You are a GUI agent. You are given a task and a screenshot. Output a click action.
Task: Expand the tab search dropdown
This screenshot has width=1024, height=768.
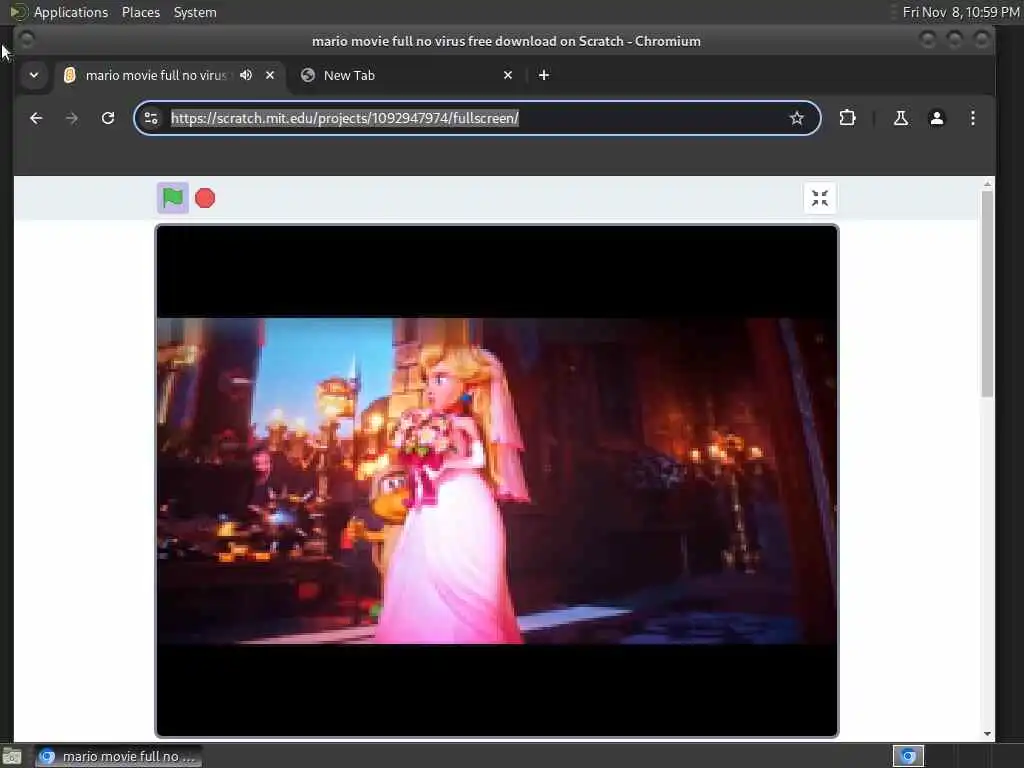coord(34,75)
